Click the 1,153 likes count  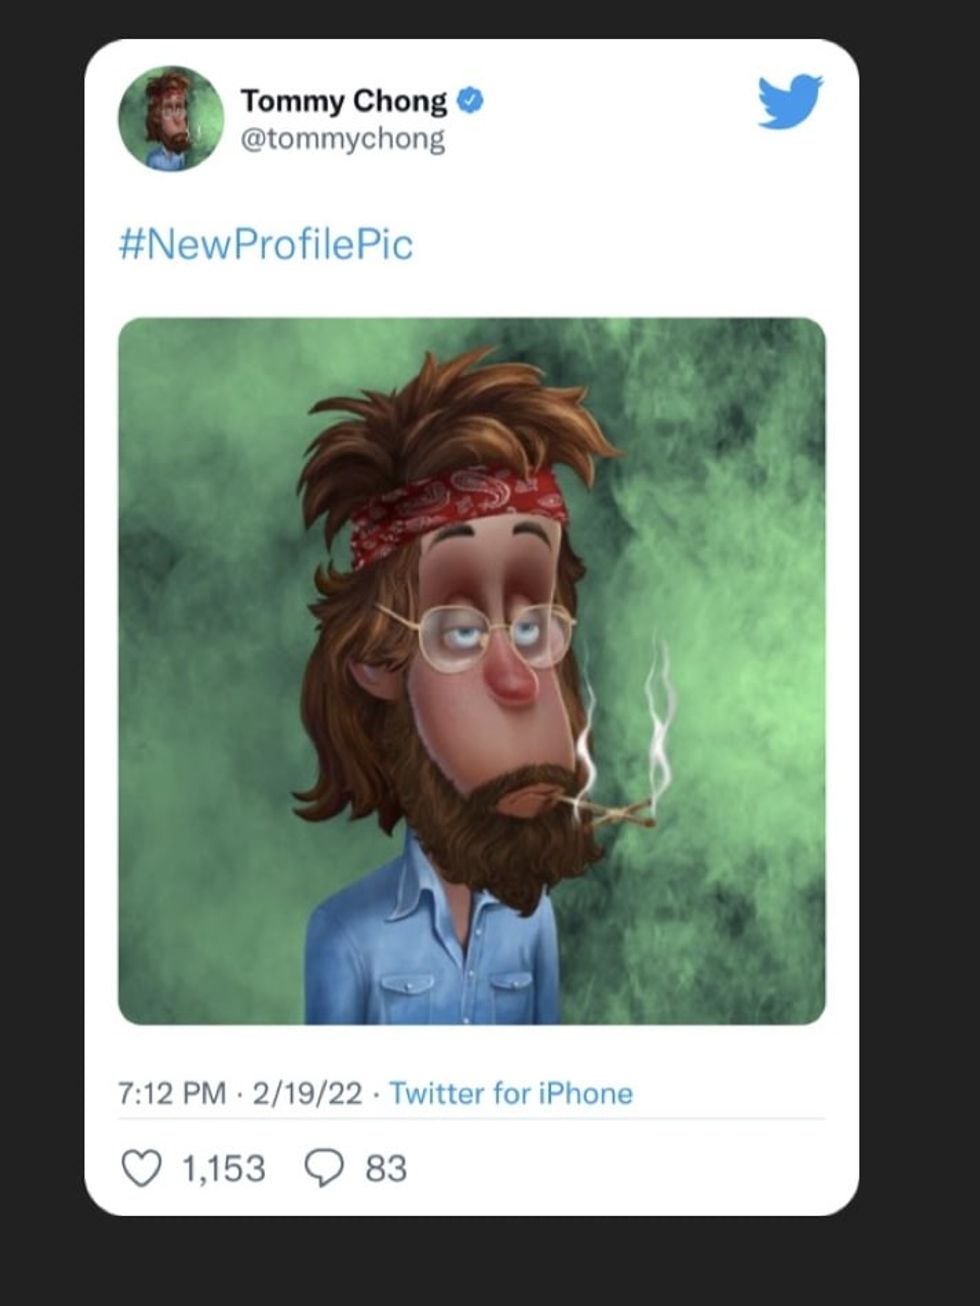click(x=223, y=1168)
